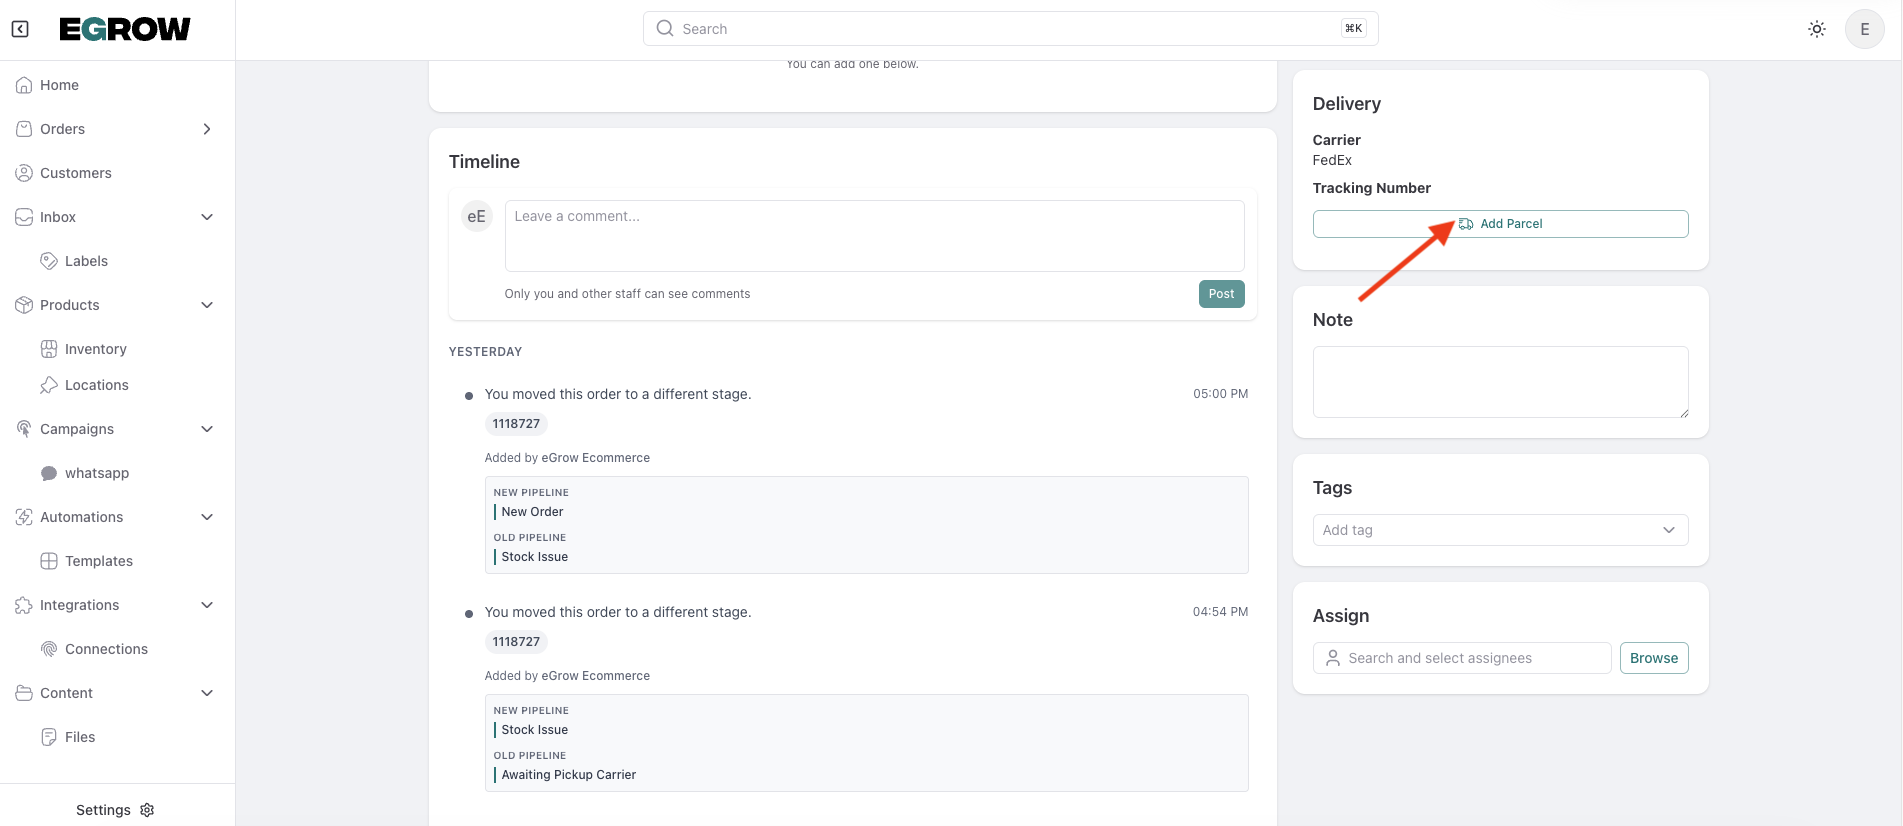1903x826 pixels.
Task: Navigate to Home in the sidebar
Action: click(x=59, y=85)
